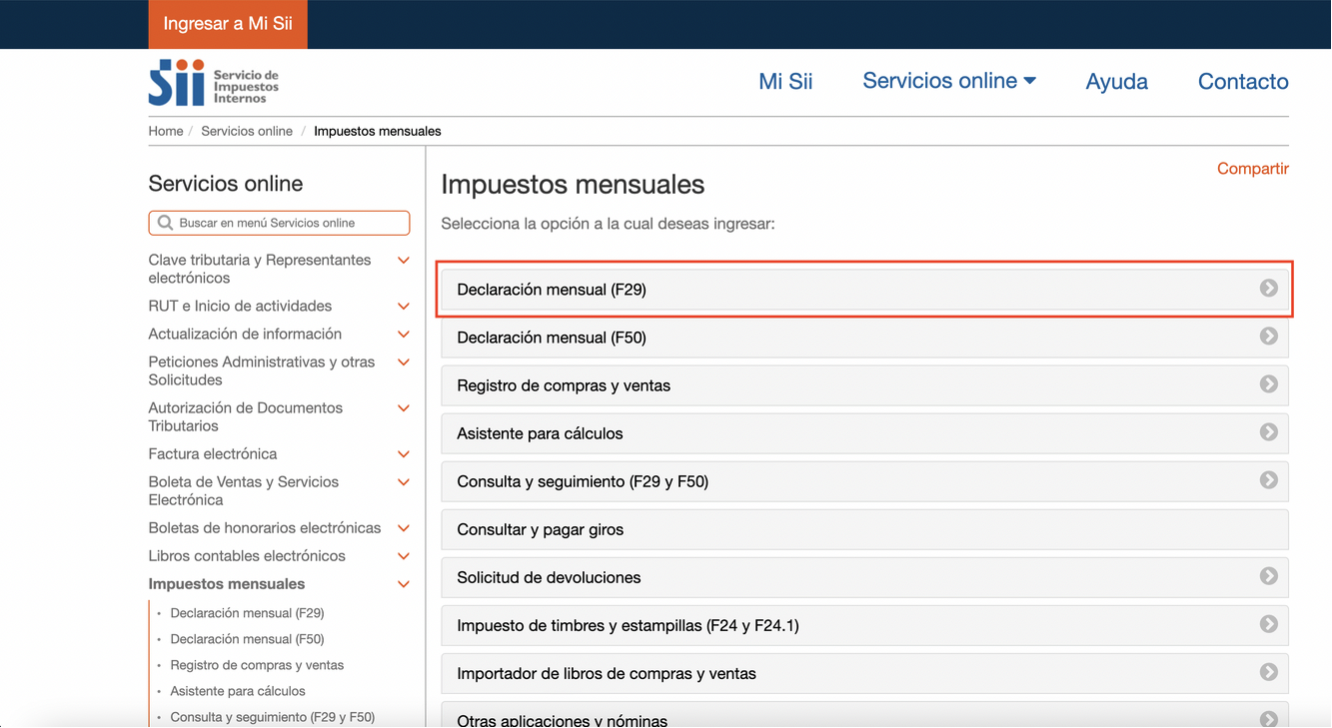Click the arrow icon on Solicitud de devoluciones
The height and width of the screenshot is (728, 1332).
[x=1269, y=577]
